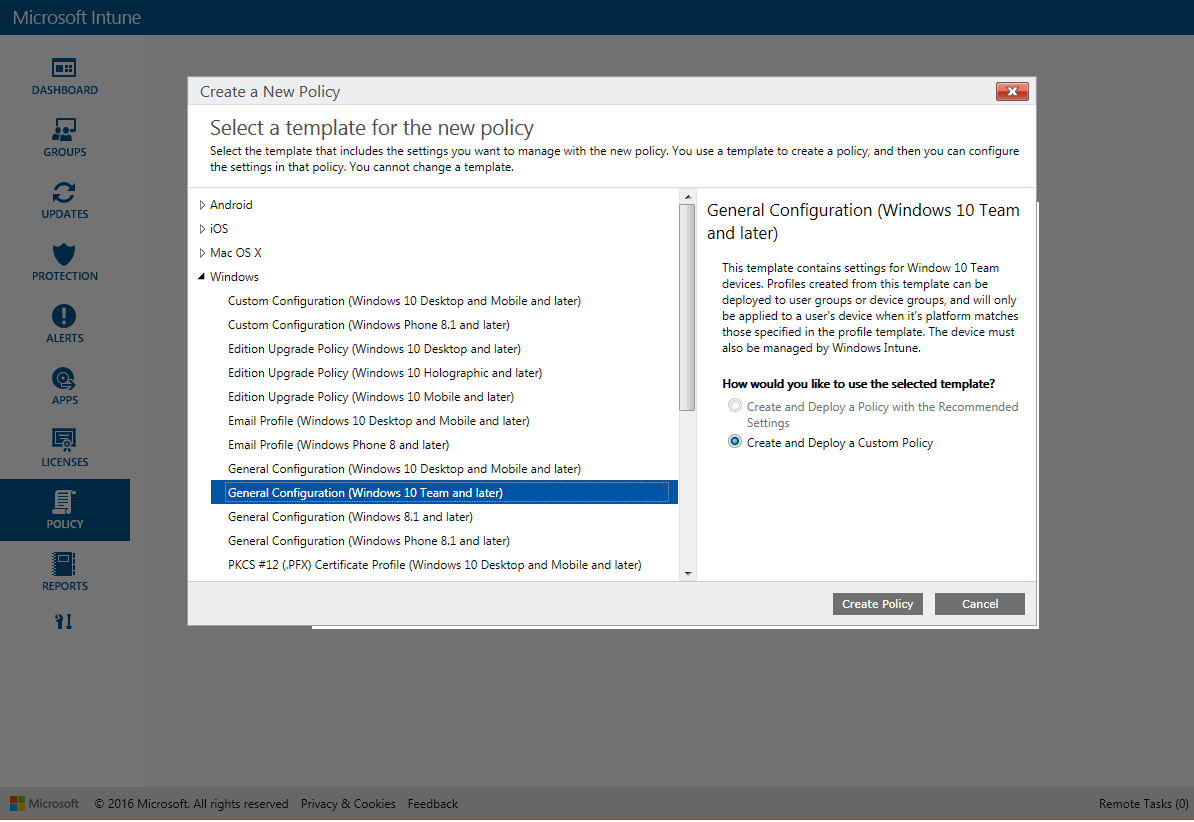
Task: Go to the Groups icon
Action: coord(64,130)
